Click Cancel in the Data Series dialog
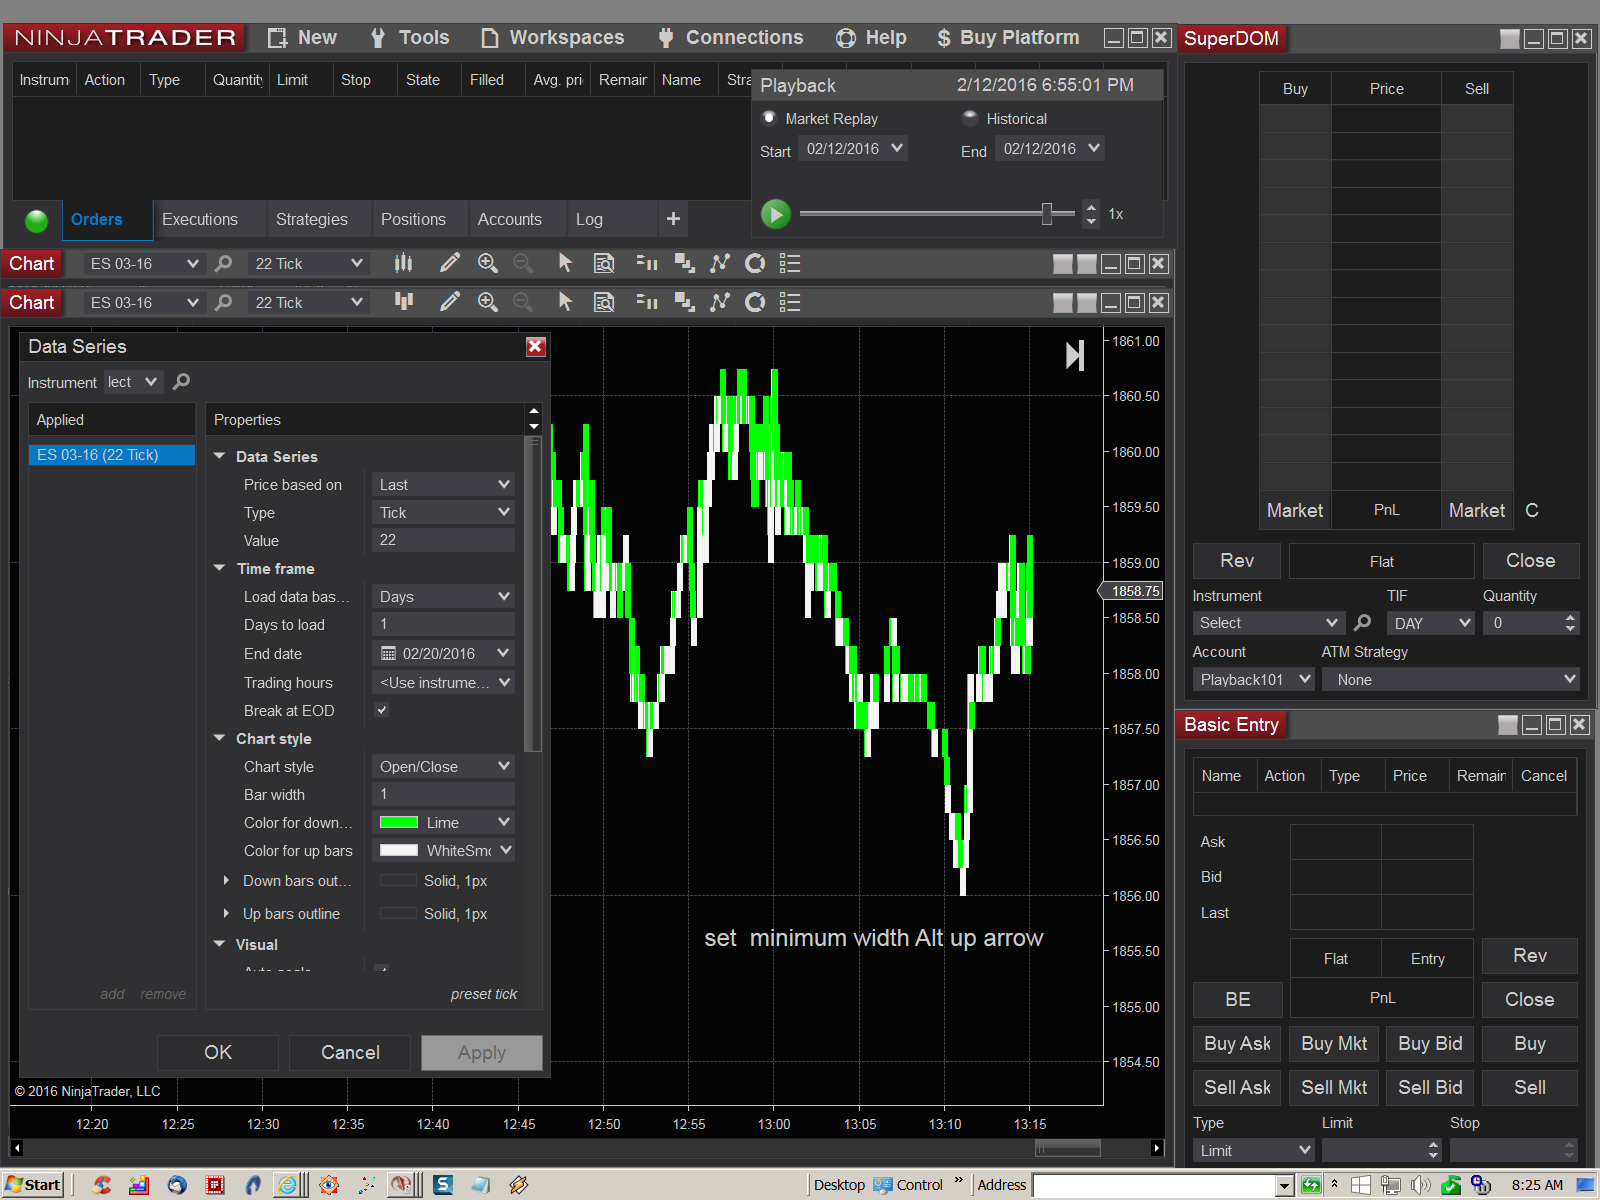The image size is (1600, 1200). [x=350, y=1052]
